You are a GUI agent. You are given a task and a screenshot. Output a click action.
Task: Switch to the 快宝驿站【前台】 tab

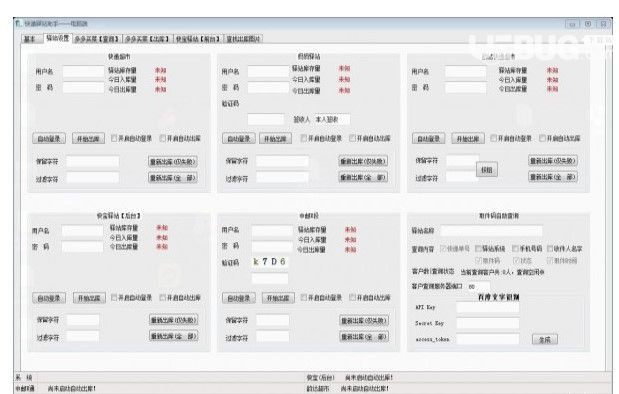197,39
